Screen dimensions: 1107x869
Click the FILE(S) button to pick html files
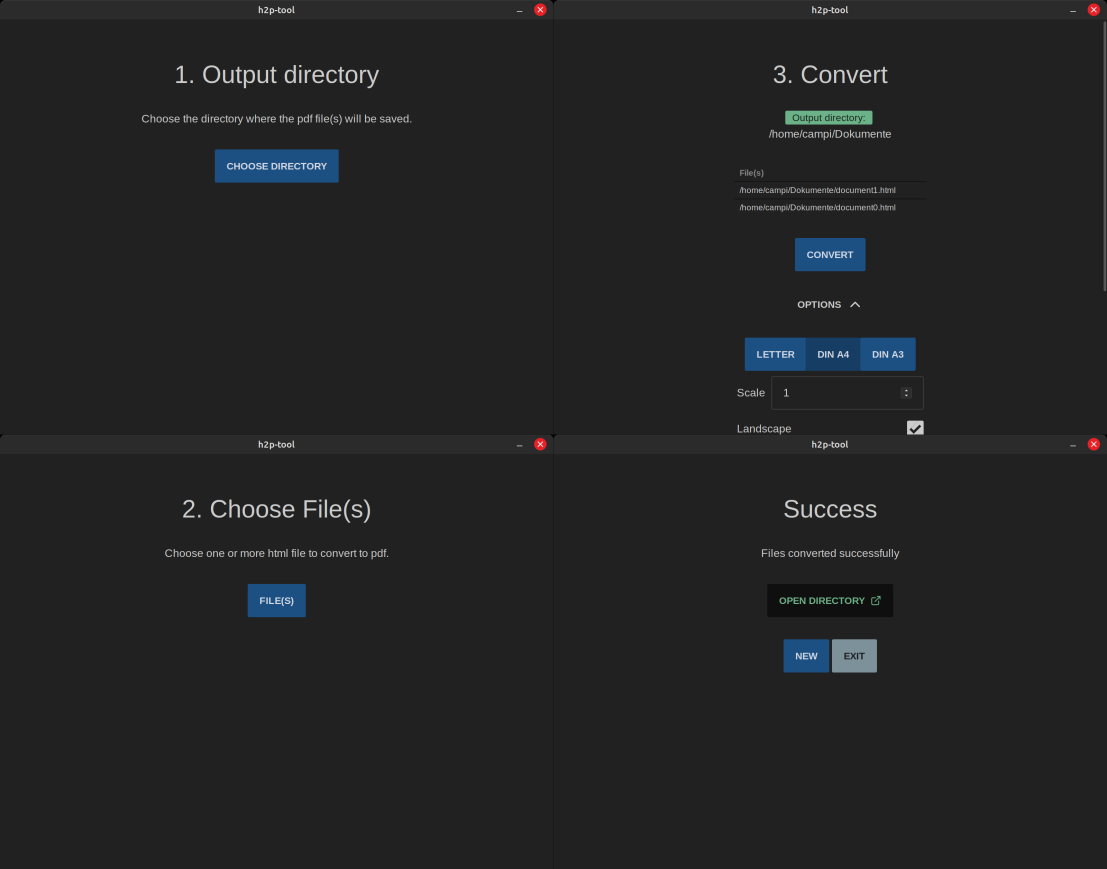(276, 600)
